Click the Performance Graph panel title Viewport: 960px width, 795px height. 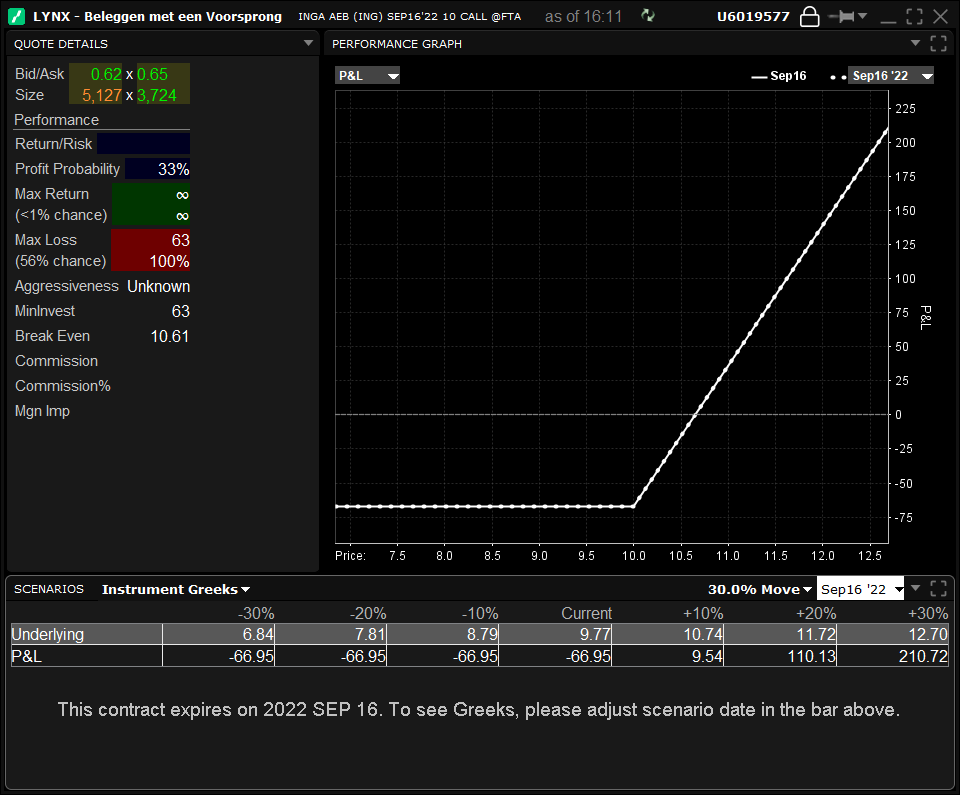(397, 44)
